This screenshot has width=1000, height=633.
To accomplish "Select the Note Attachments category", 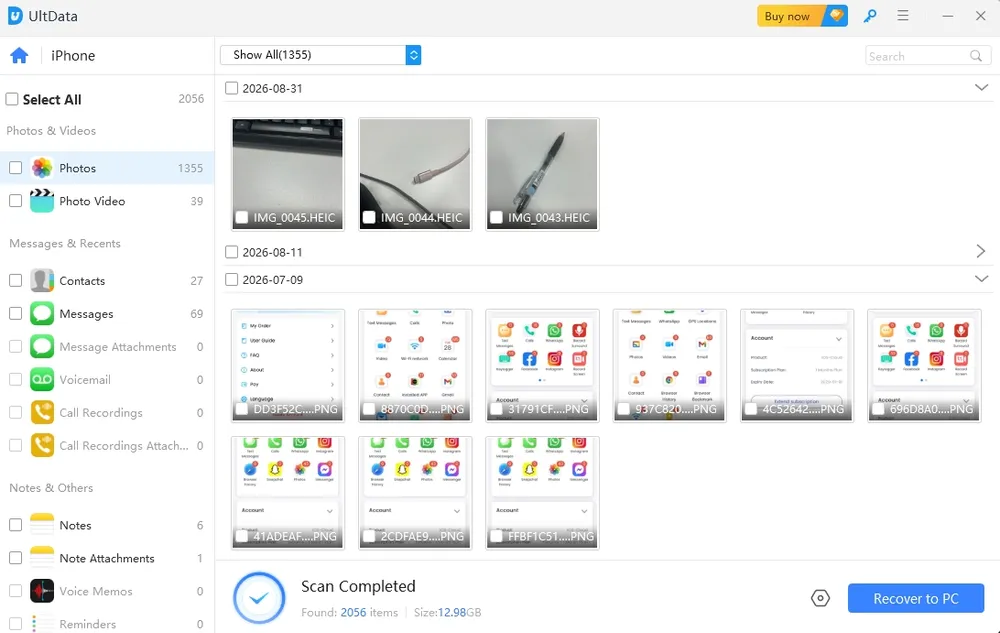I will [x=107, y=558].
